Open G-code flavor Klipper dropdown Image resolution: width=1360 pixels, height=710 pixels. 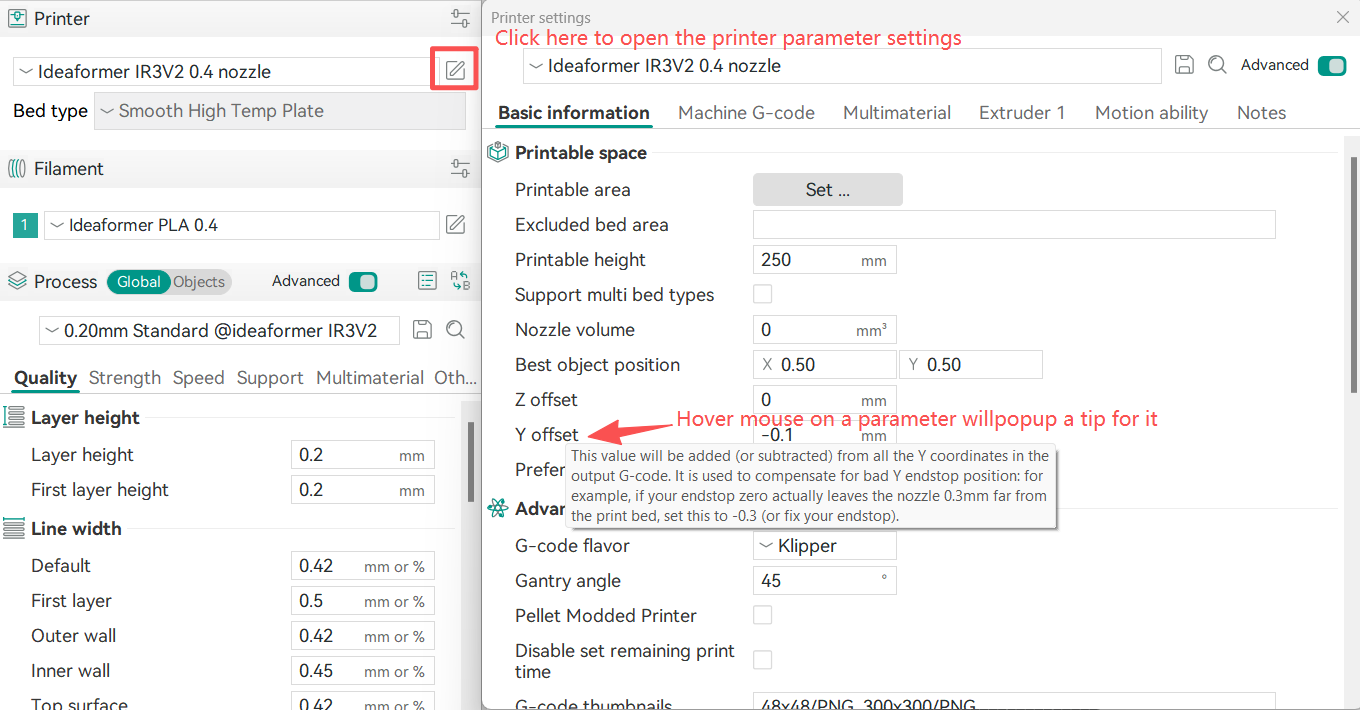pyautogui.click(x=824, y=546)
